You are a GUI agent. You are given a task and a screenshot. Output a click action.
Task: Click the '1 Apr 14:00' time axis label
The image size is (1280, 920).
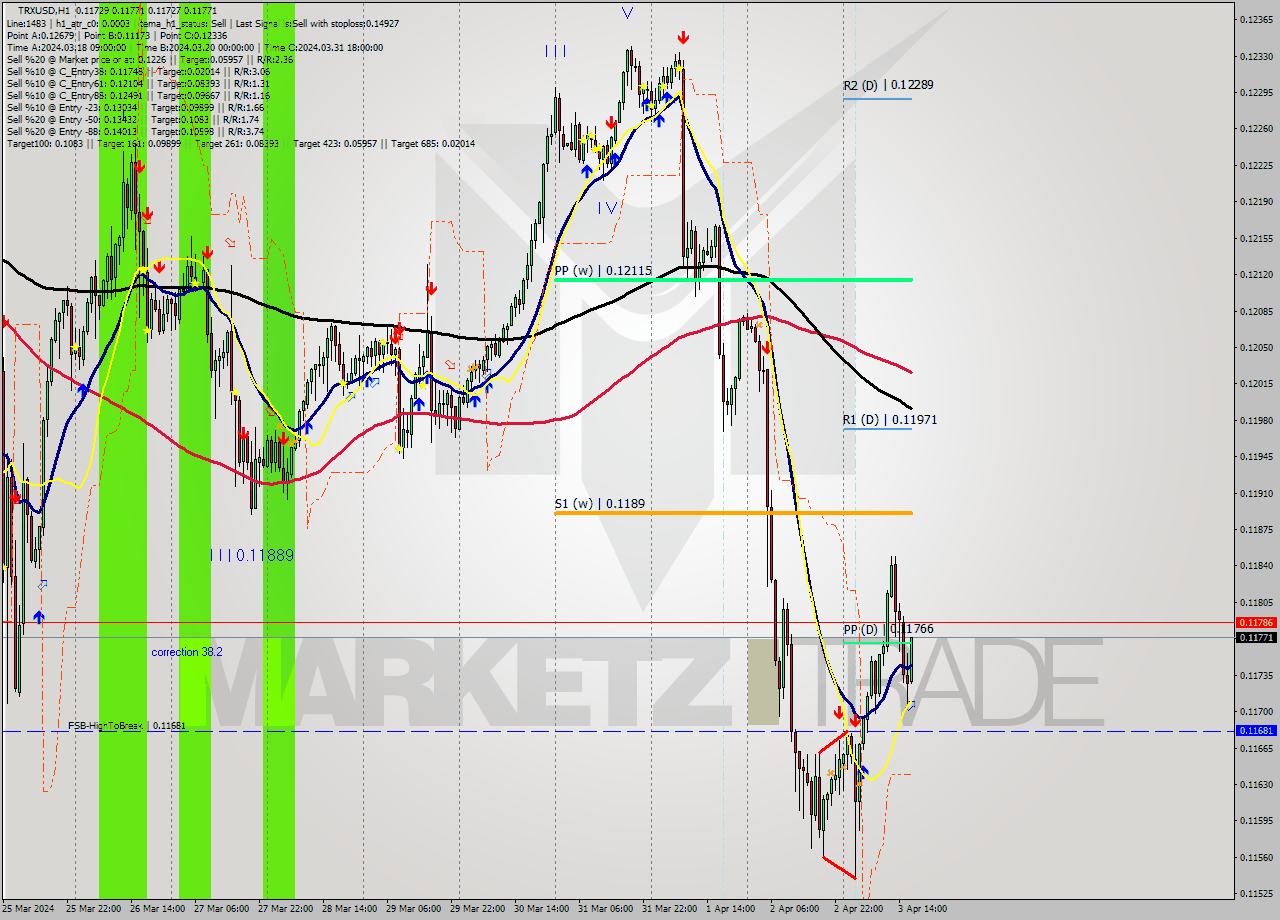731,909
